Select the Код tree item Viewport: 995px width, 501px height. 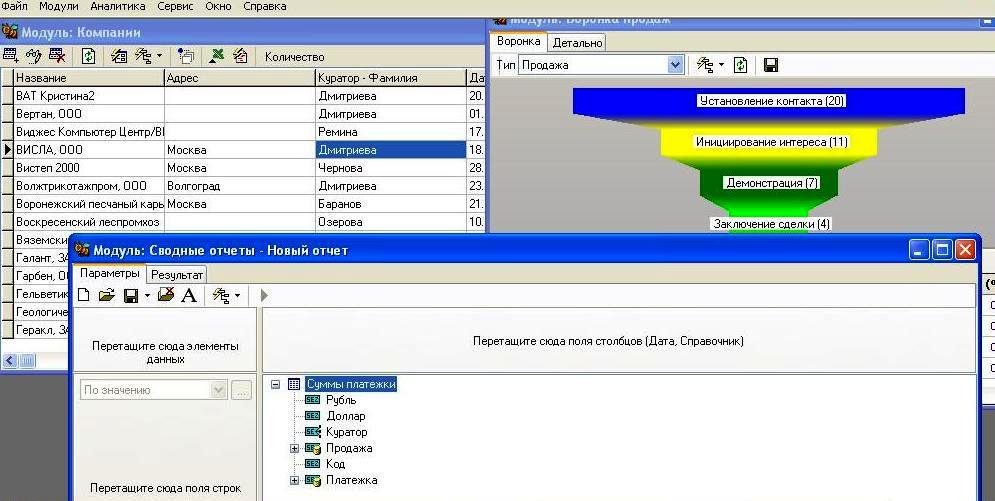point(335,464)
